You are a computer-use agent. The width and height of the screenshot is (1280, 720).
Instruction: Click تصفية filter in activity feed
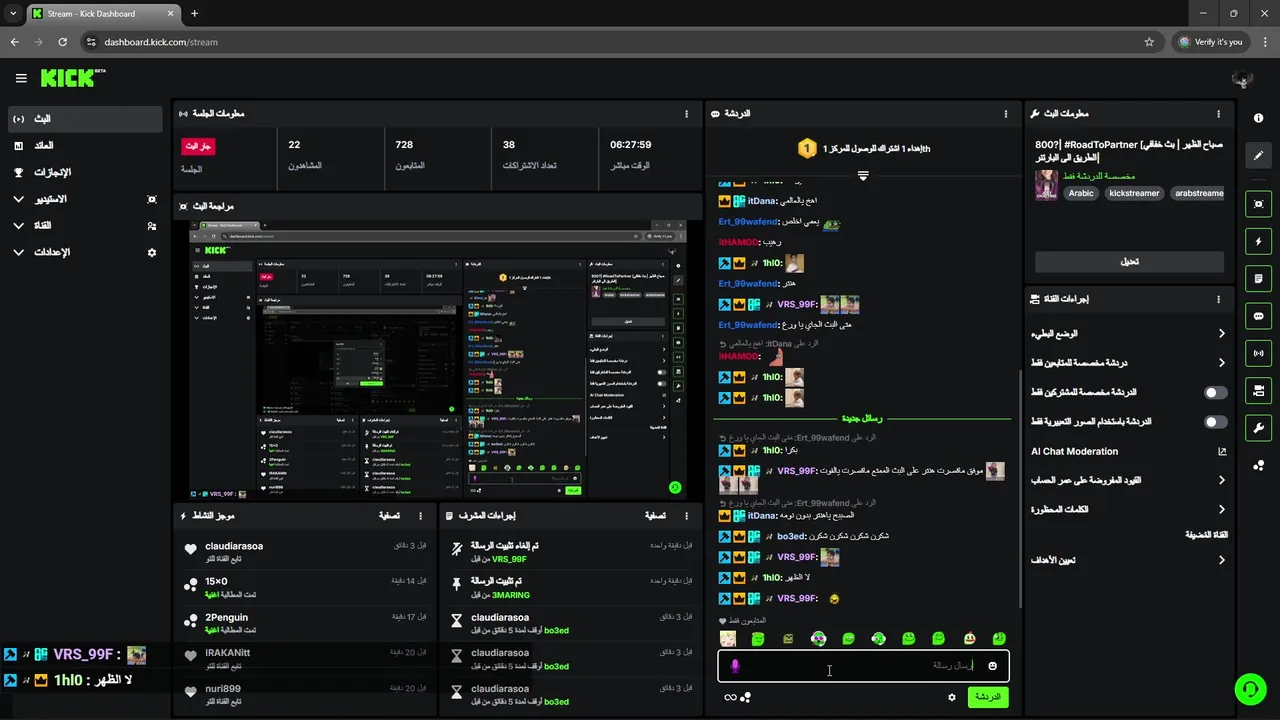390,516
